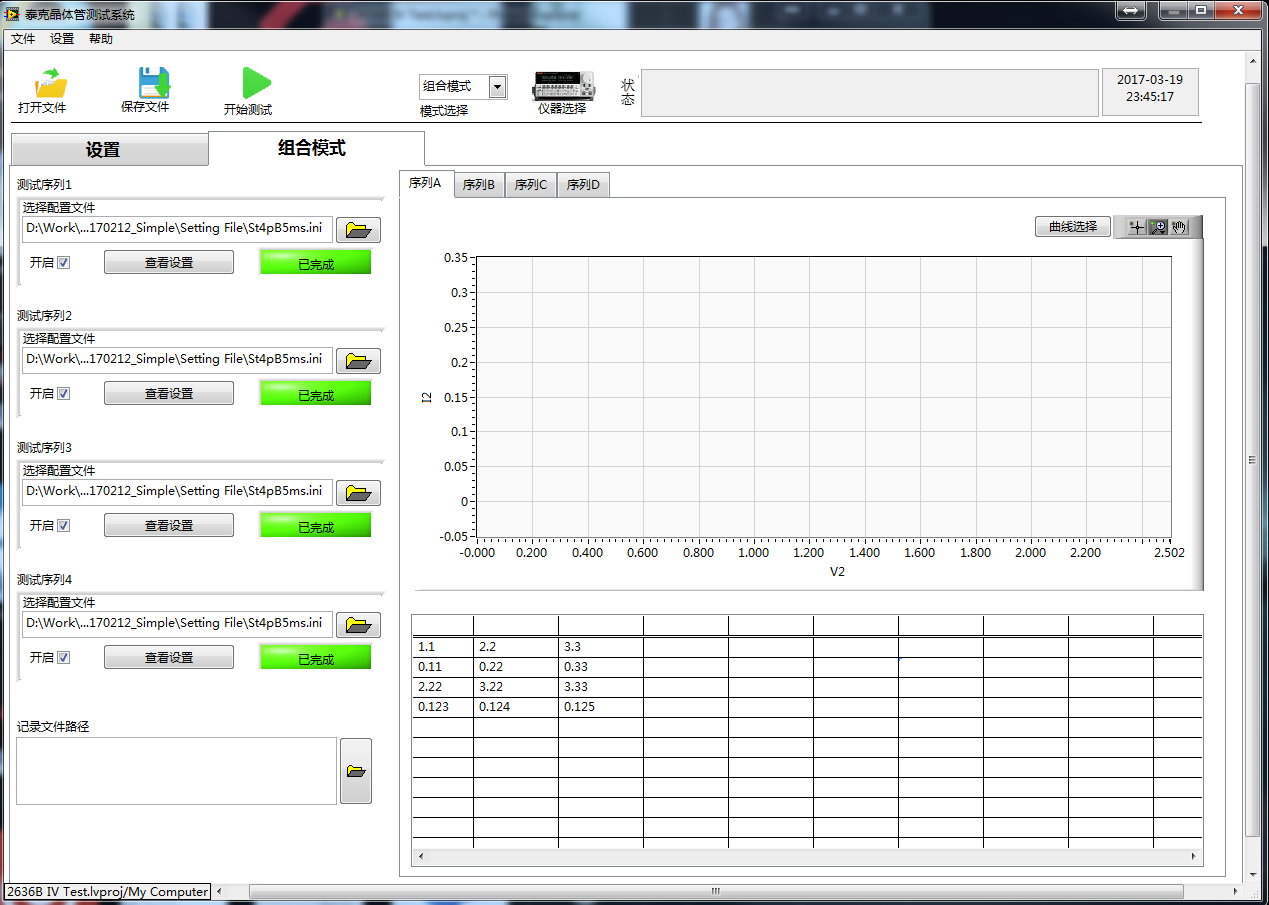
Task: Click 查看设置 button for 测试序列3
Action: tap(169, 526)
